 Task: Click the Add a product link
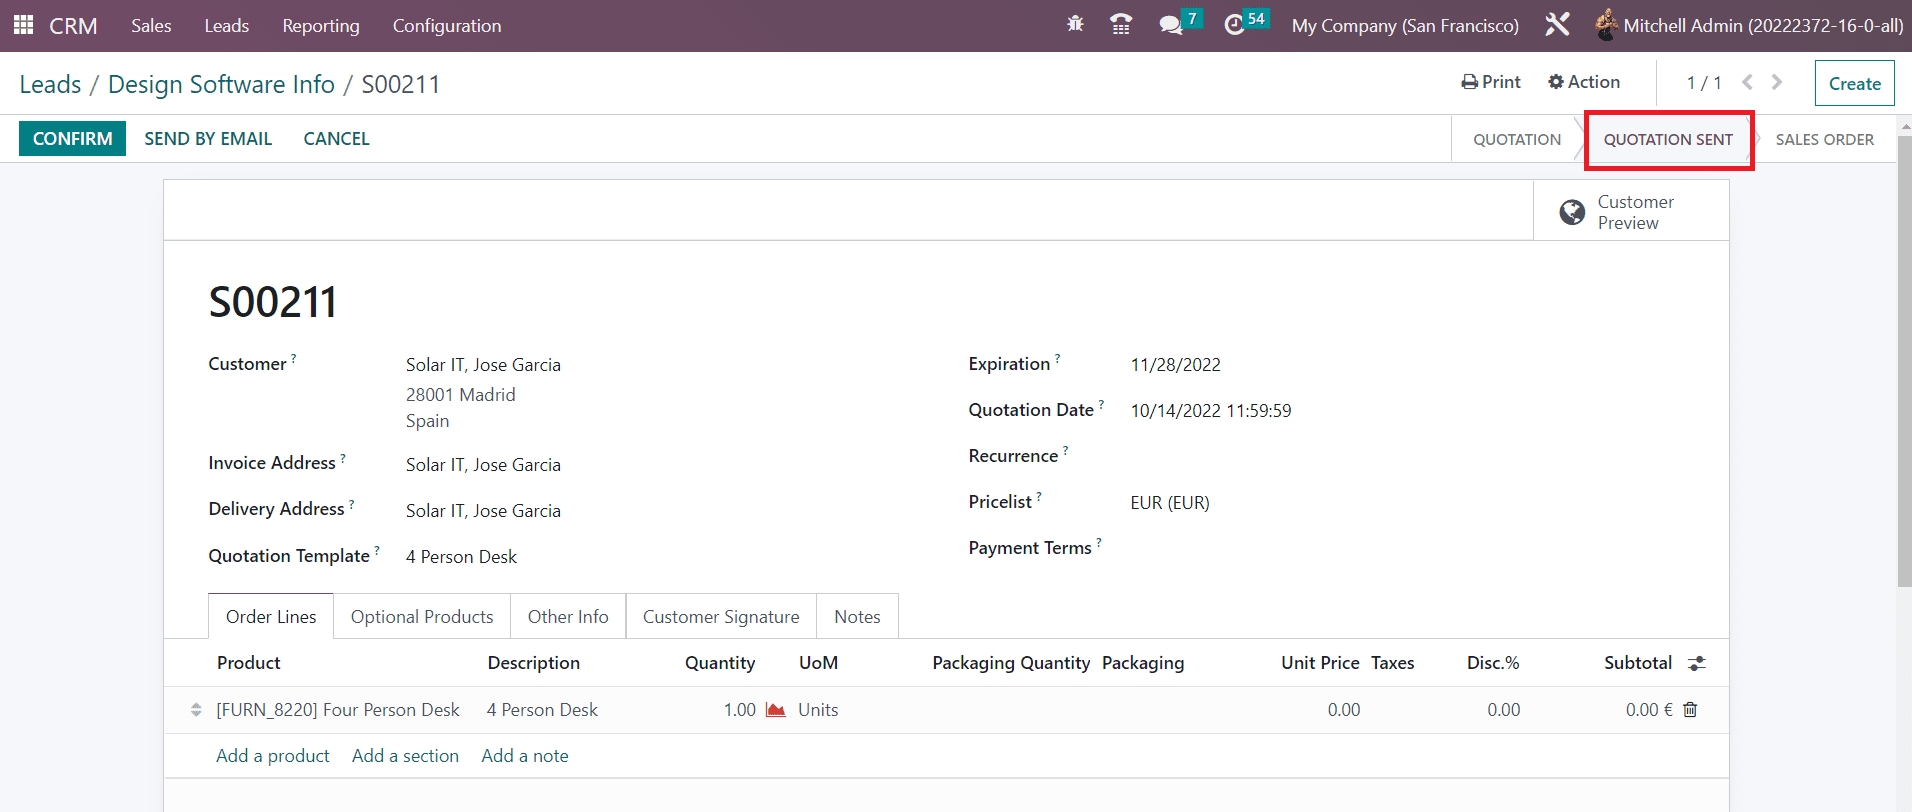click(272, 756)
